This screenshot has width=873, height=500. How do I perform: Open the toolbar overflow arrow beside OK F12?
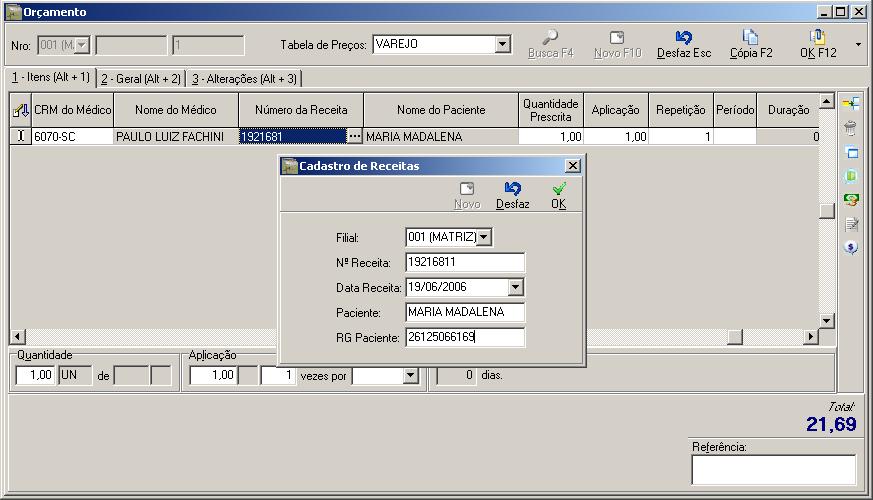point(858,45)
